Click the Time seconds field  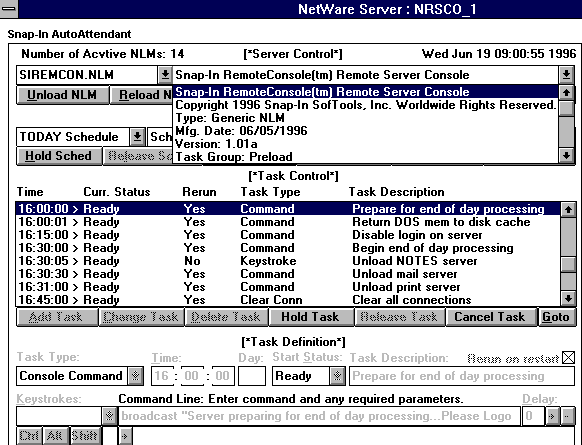point(223,376)
